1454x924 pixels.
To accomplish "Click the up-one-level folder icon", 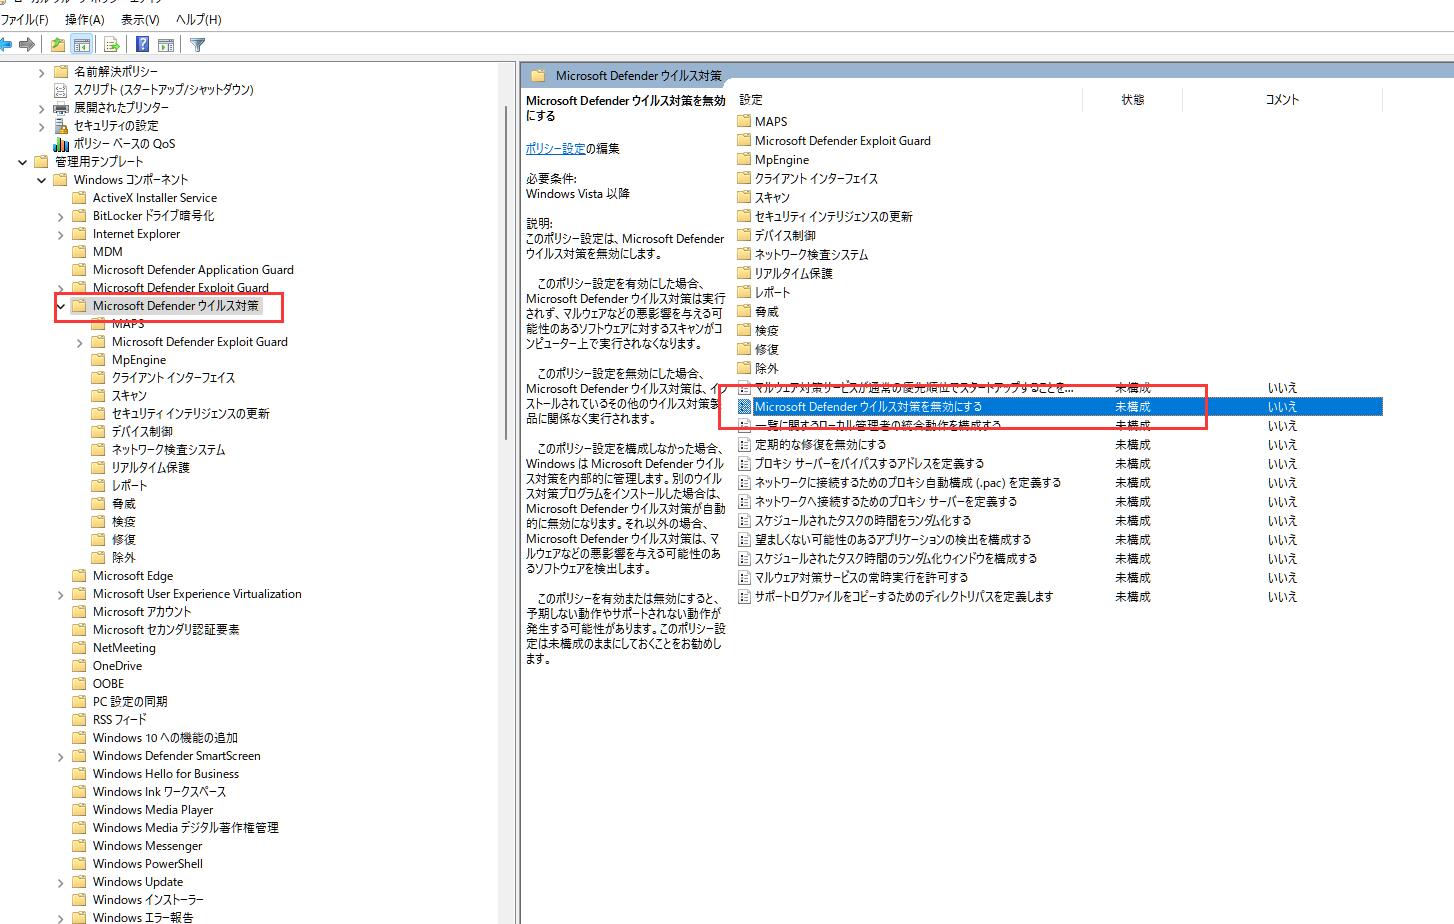I will coord(58,44).
